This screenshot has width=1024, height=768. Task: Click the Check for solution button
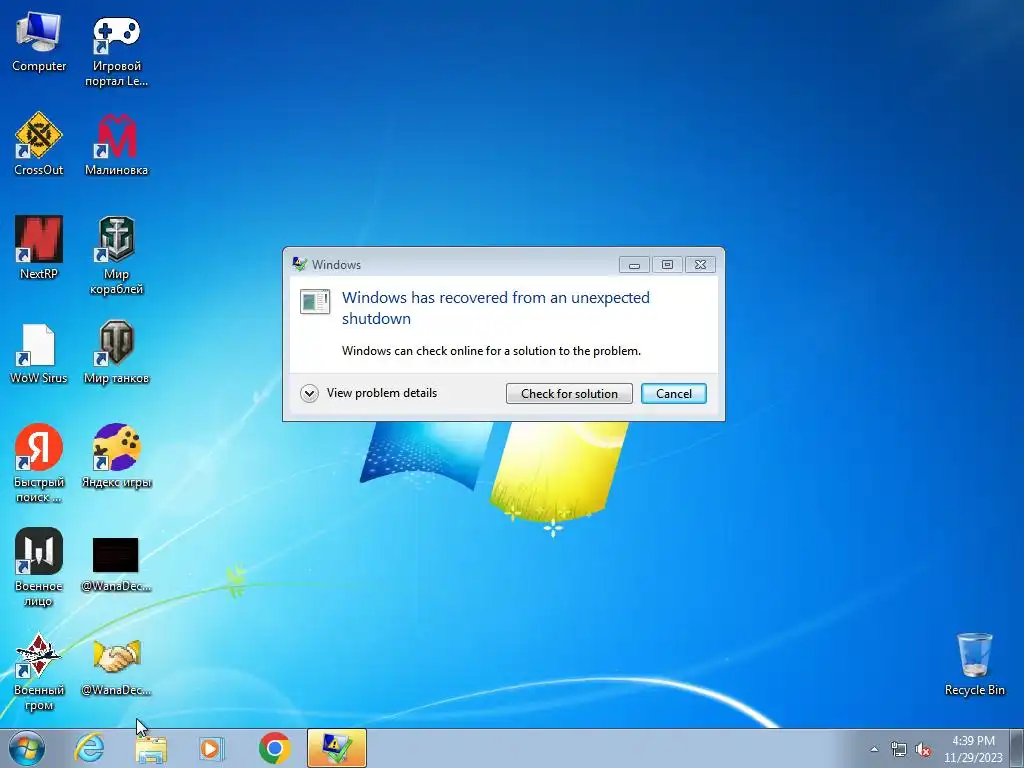pyautogui.click(x=569, y=393)
